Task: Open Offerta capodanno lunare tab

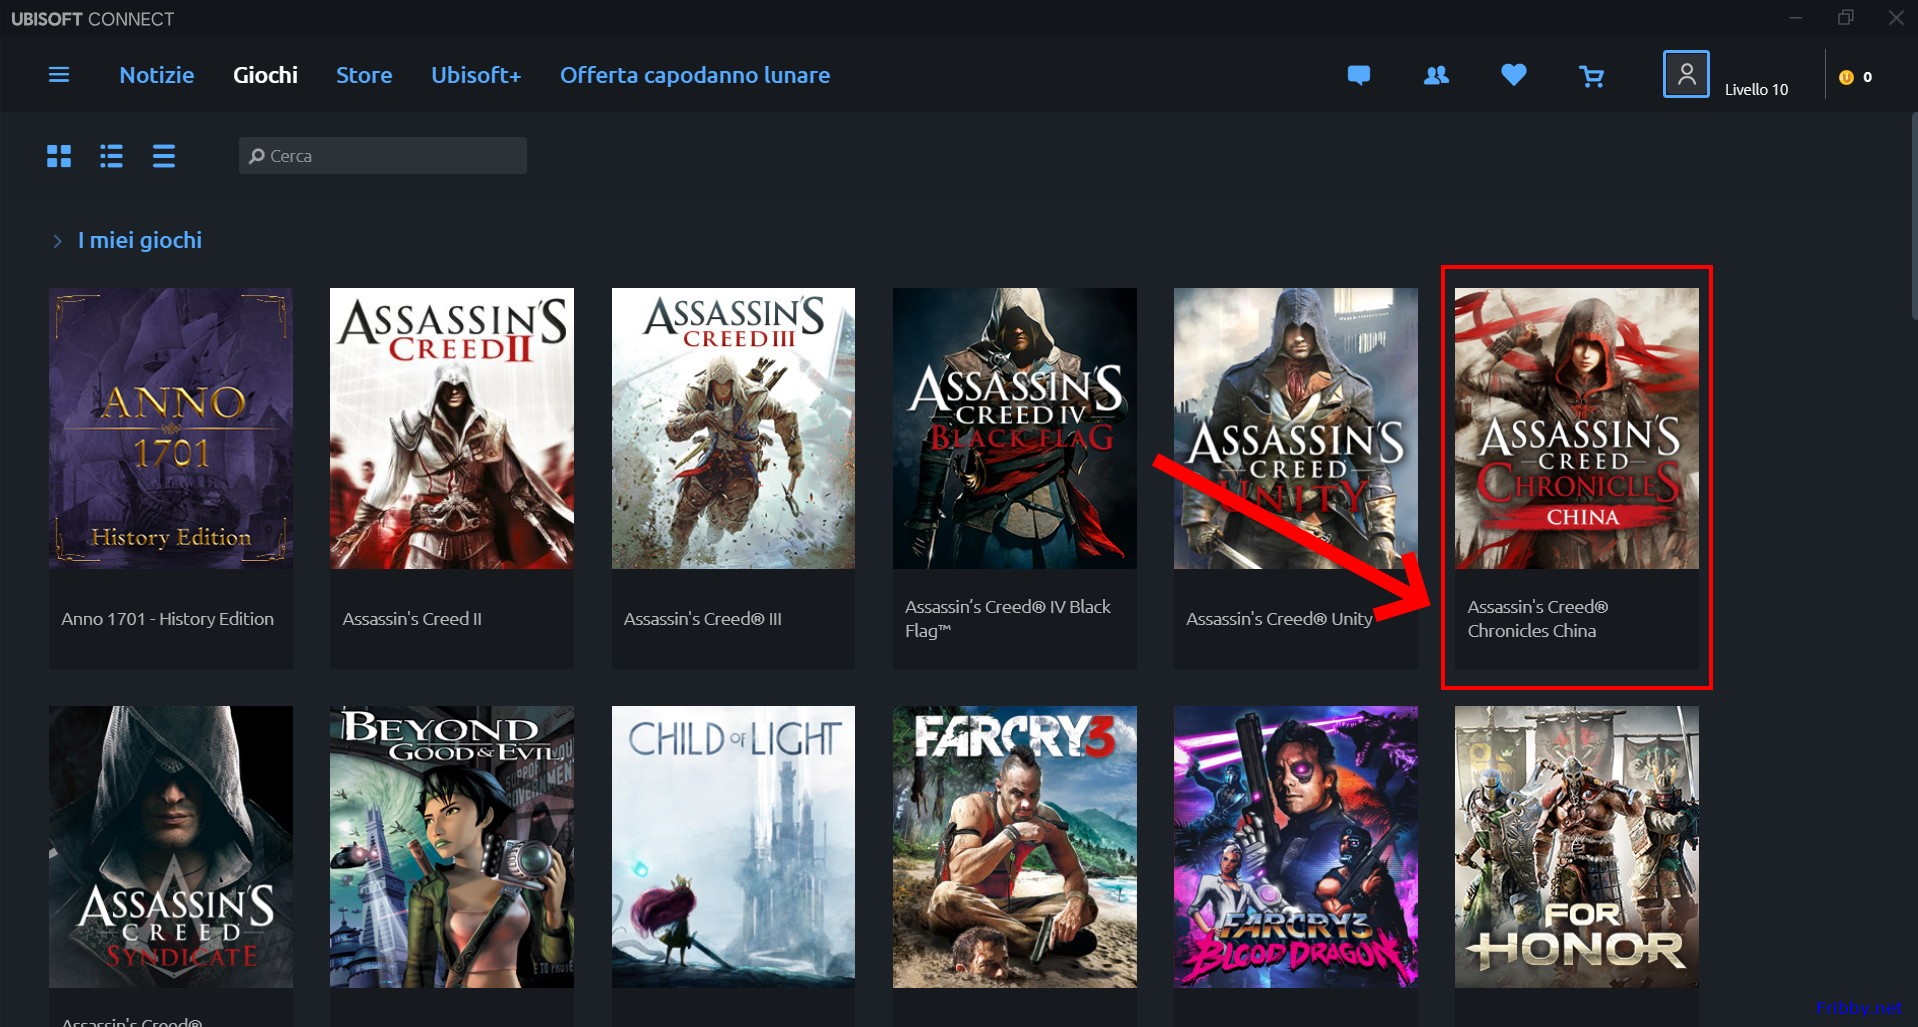Action: [x=695, y=75]
